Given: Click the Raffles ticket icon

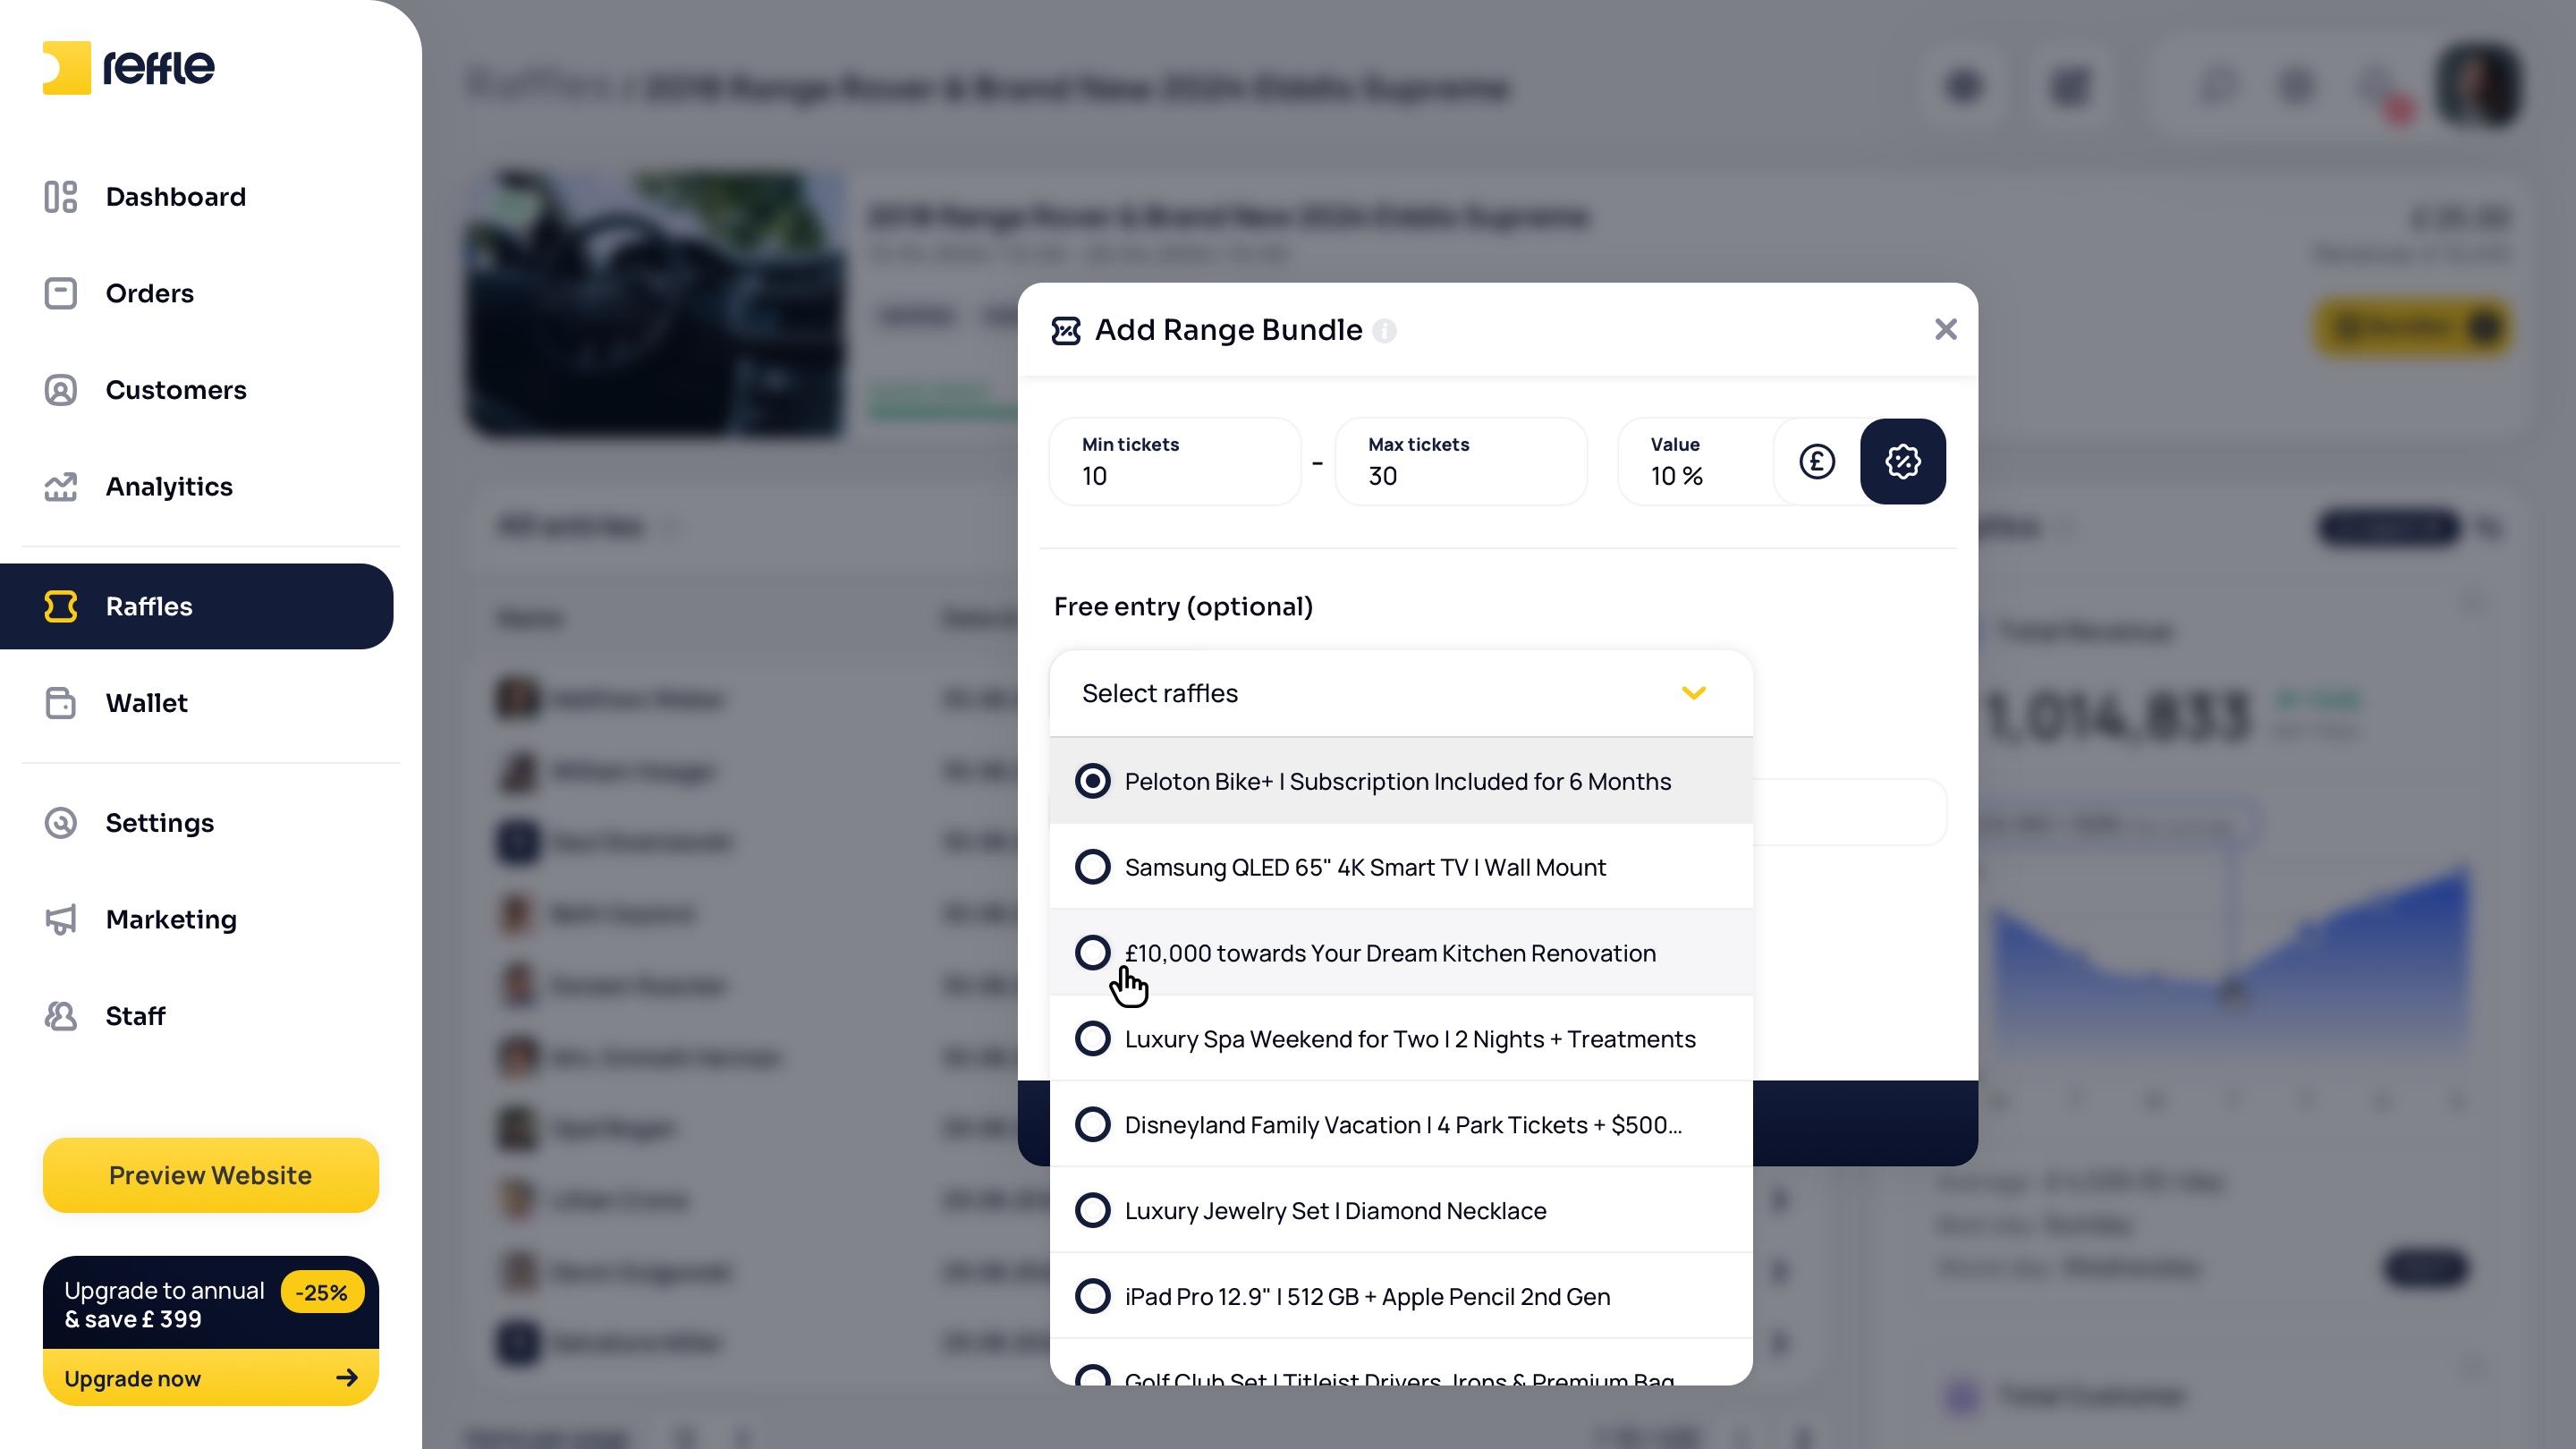Looking at the screenshot, I should (61, 606).
